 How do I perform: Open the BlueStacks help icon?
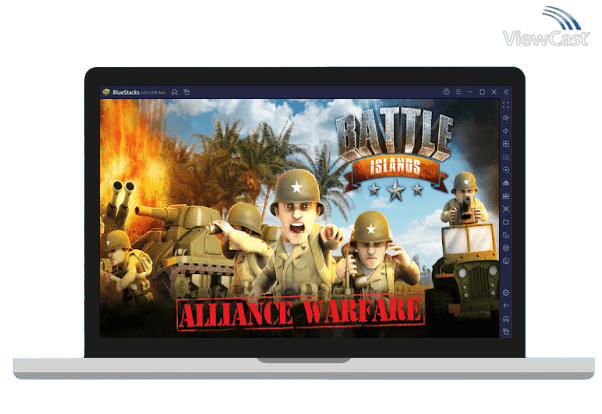[x=446, y=92]
